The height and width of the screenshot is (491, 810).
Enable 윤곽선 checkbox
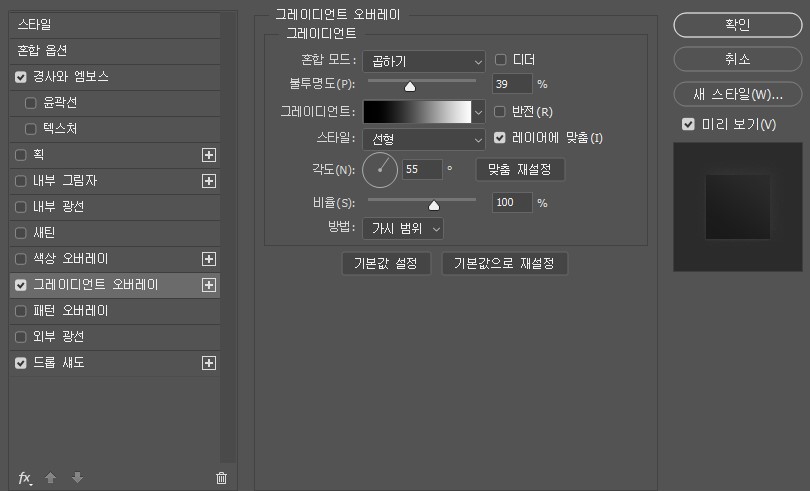pos(30,103)
